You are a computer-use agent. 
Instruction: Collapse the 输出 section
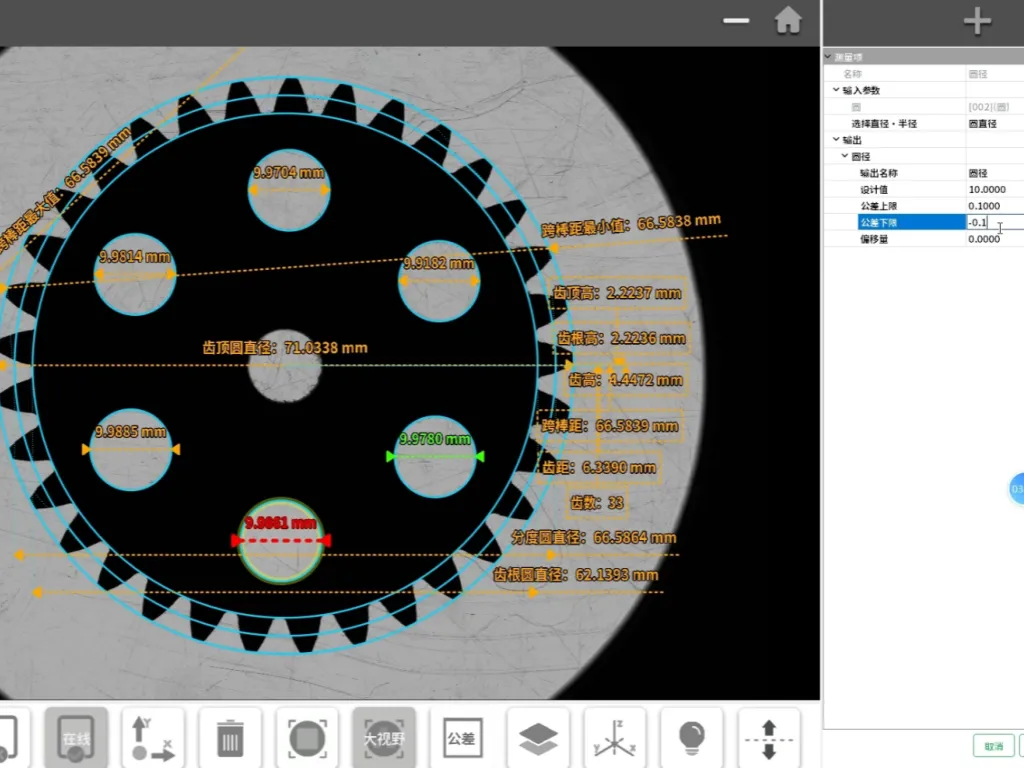836,140
